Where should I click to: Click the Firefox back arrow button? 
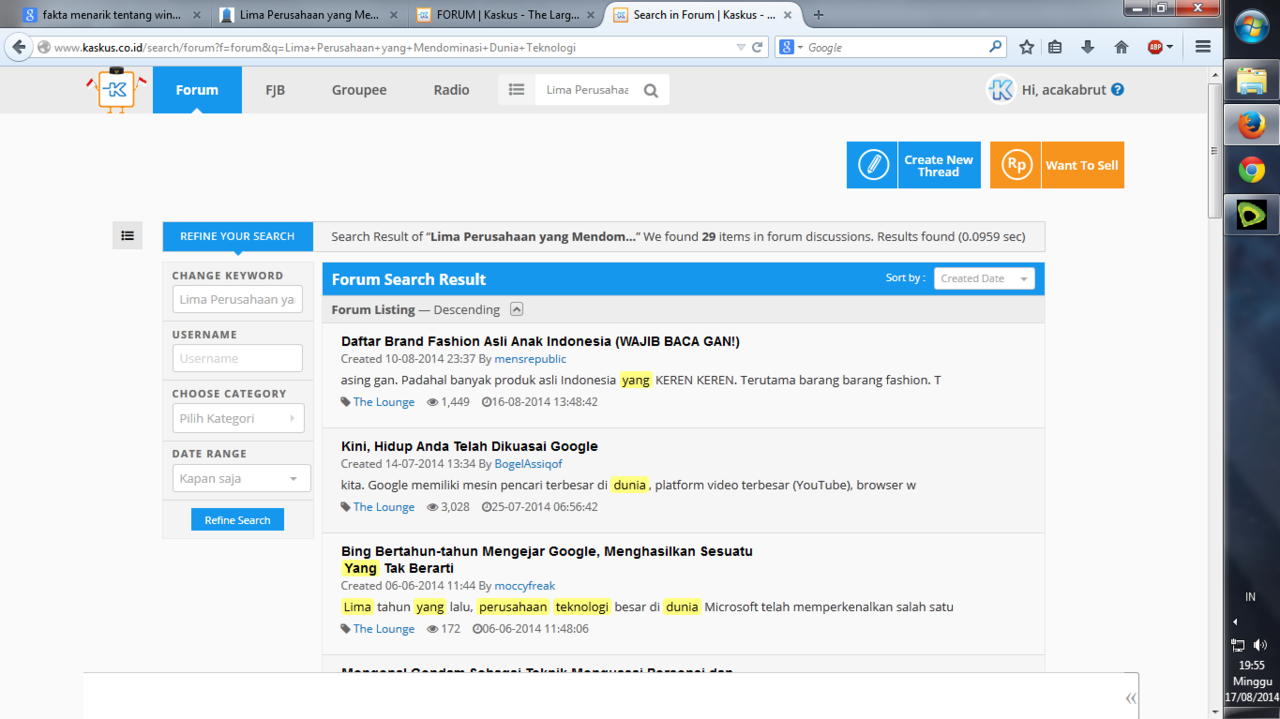pos(18,47)
